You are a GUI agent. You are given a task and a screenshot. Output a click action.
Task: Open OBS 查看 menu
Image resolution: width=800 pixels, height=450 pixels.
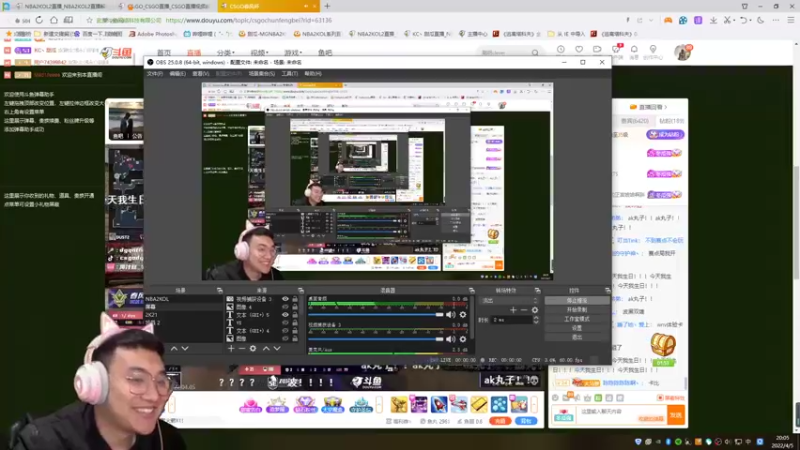[201, 74]
